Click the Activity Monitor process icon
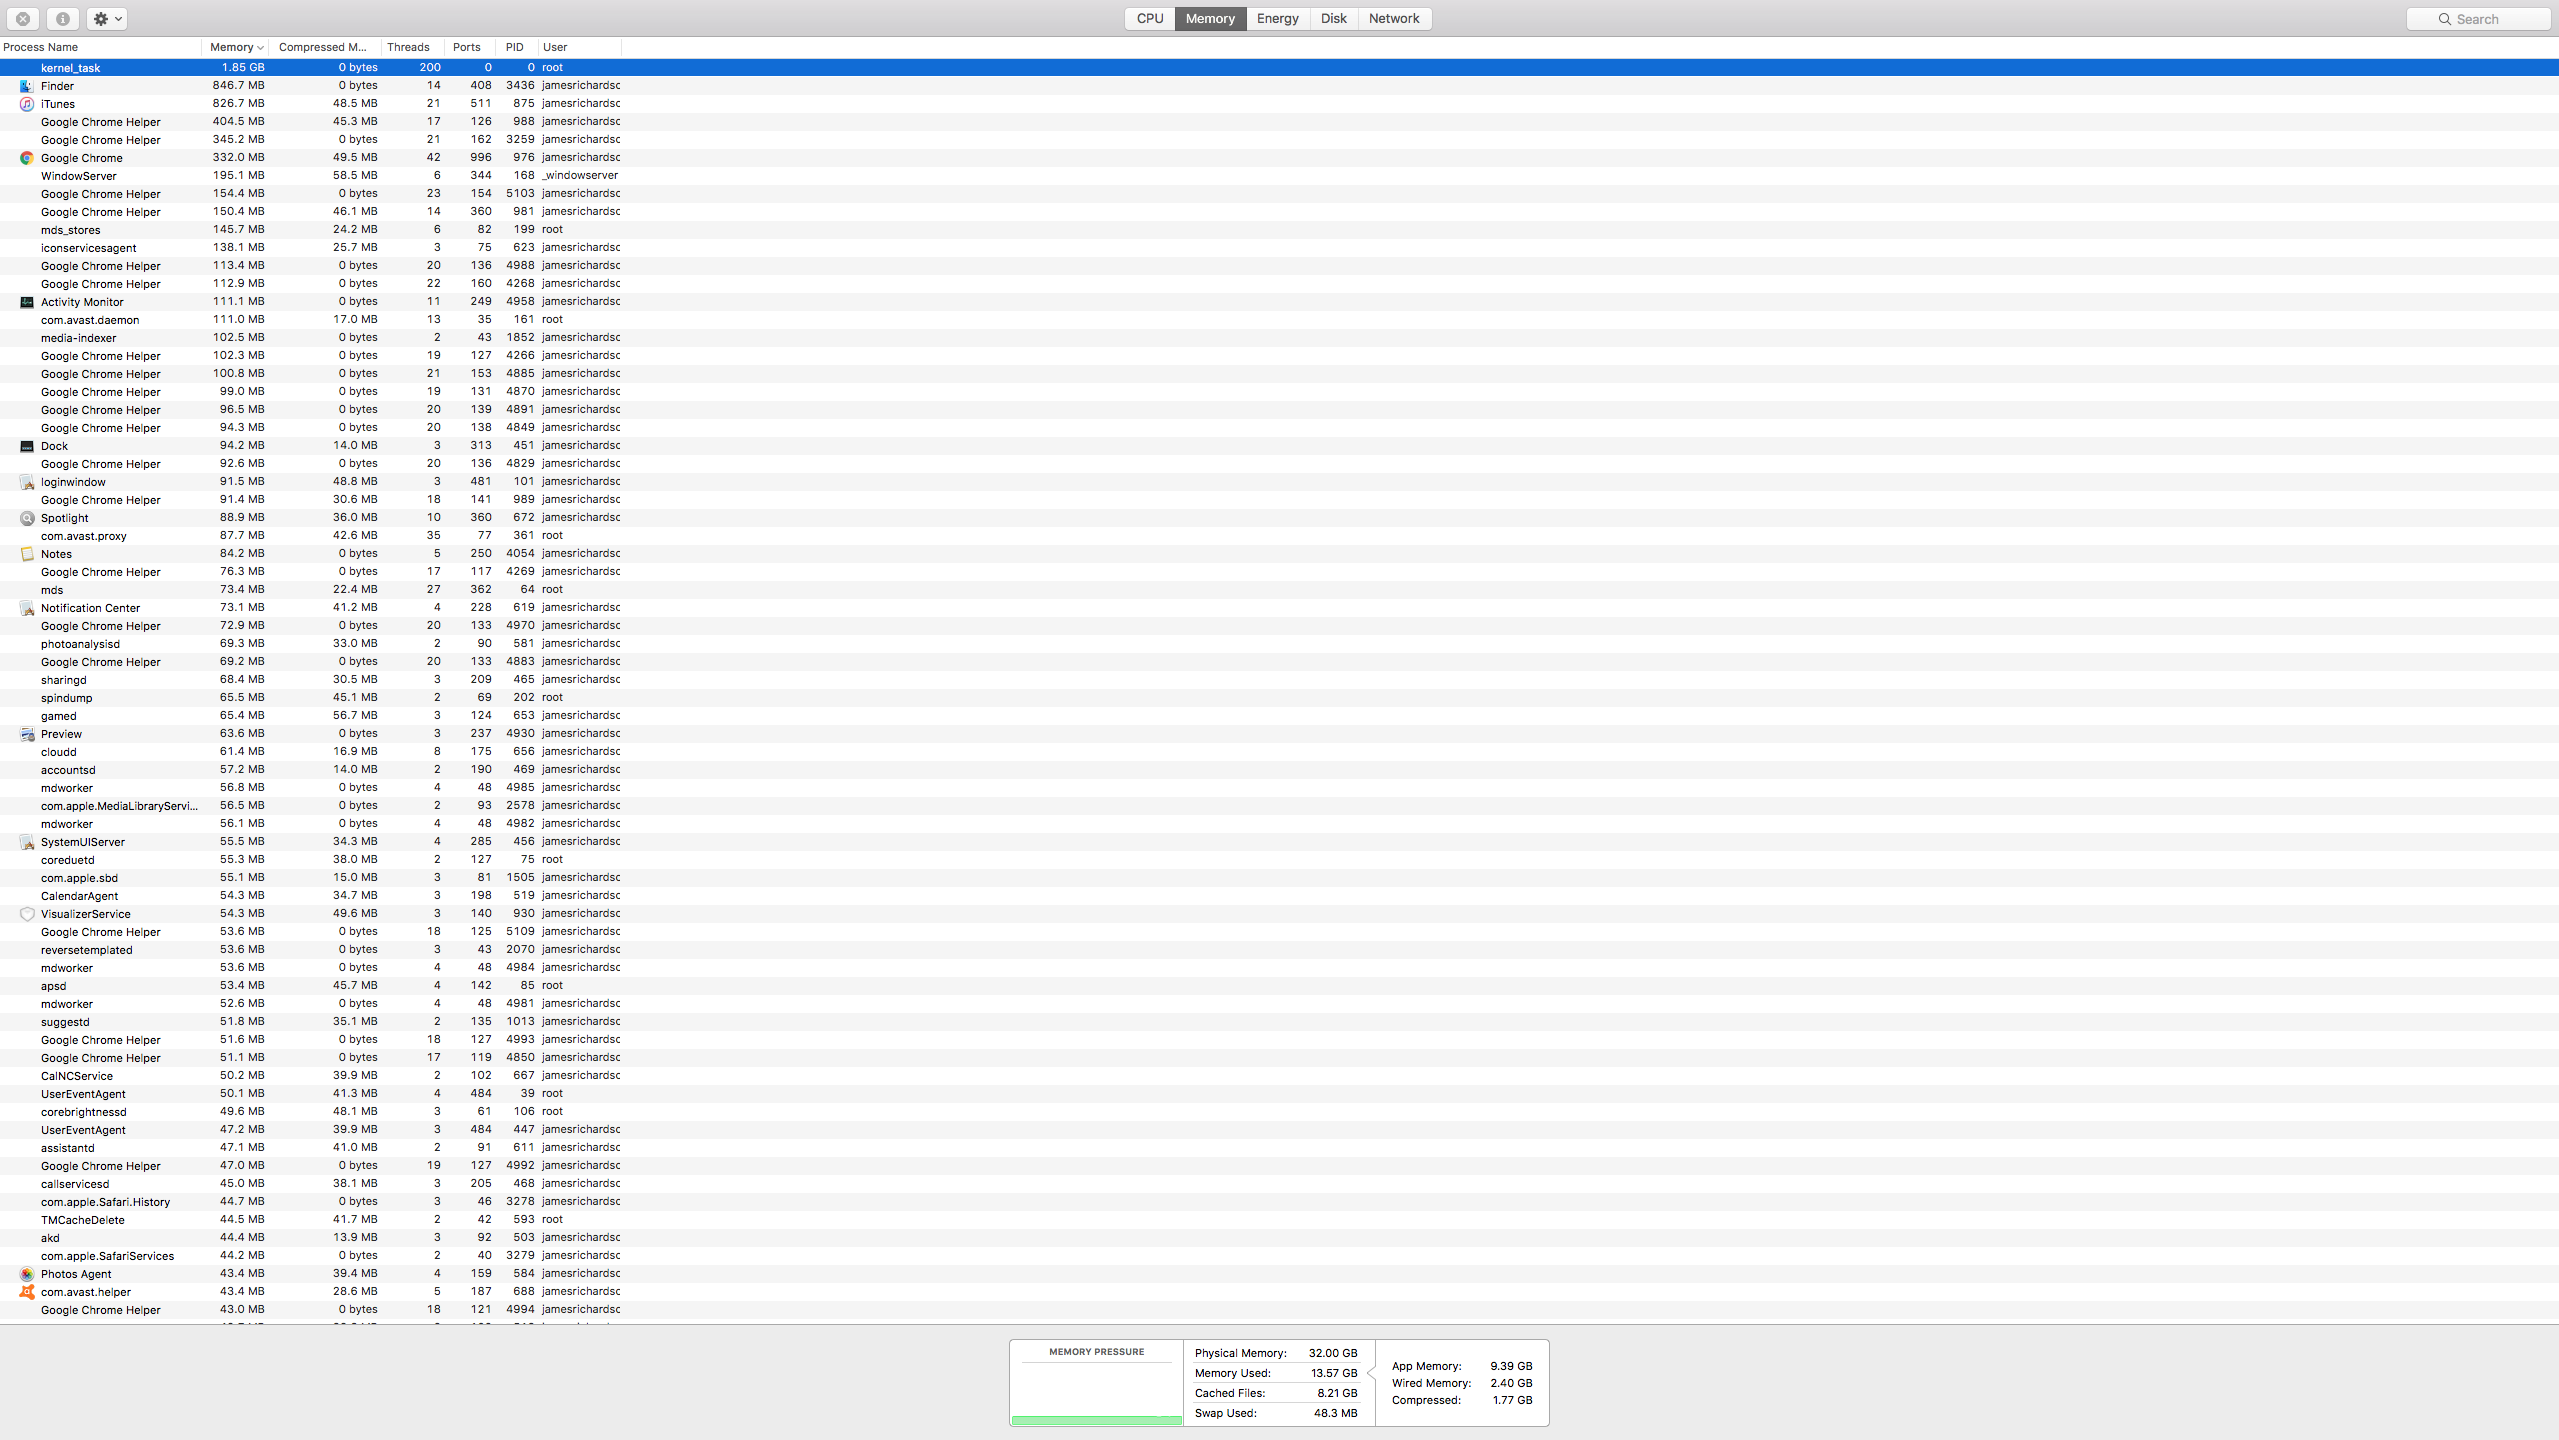Viewport: 2559px width, 1440px height. click(x=27, y=302)
